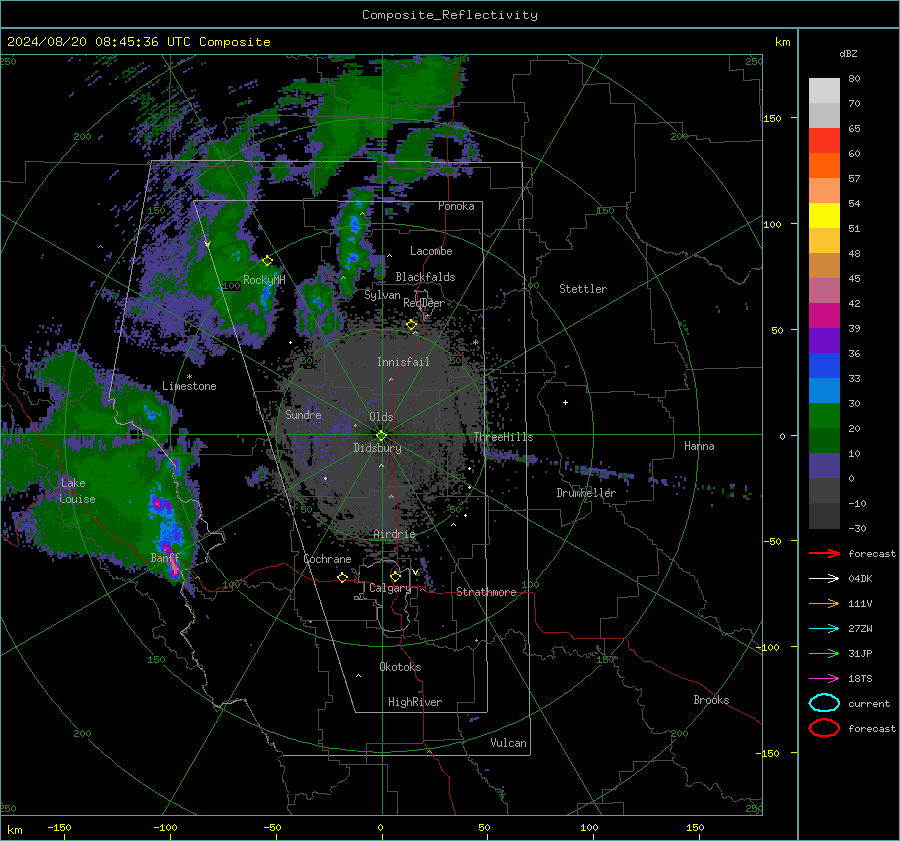Click the Calgary city label
The height and width of the screenshot is (841, 900).
tap(390, 588)
